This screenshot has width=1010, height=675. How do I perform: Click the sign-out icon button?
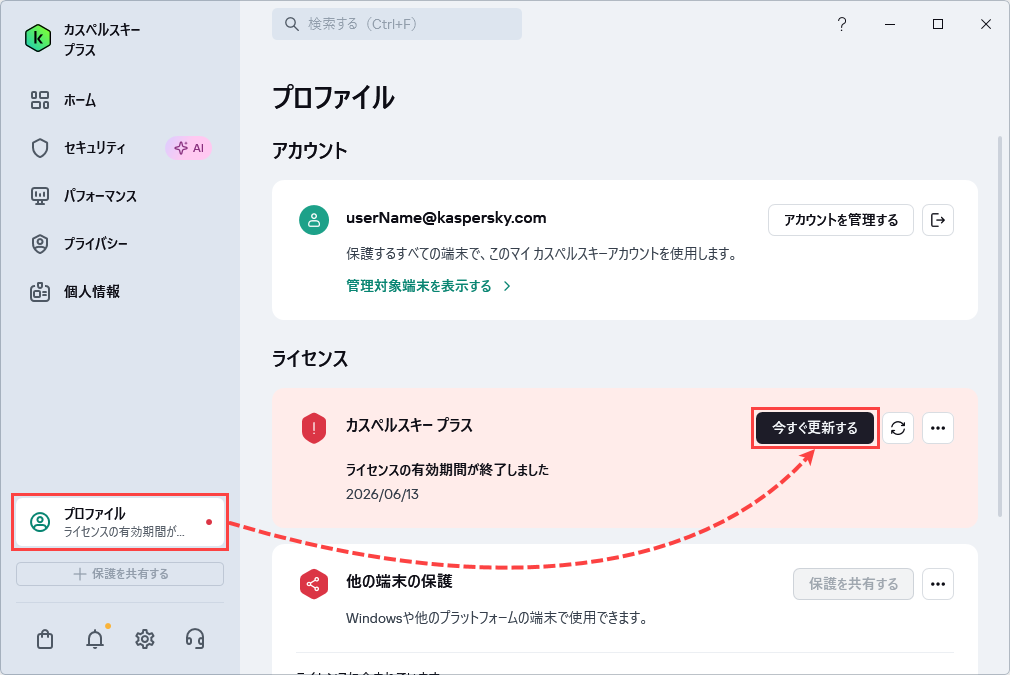point(938,220)
